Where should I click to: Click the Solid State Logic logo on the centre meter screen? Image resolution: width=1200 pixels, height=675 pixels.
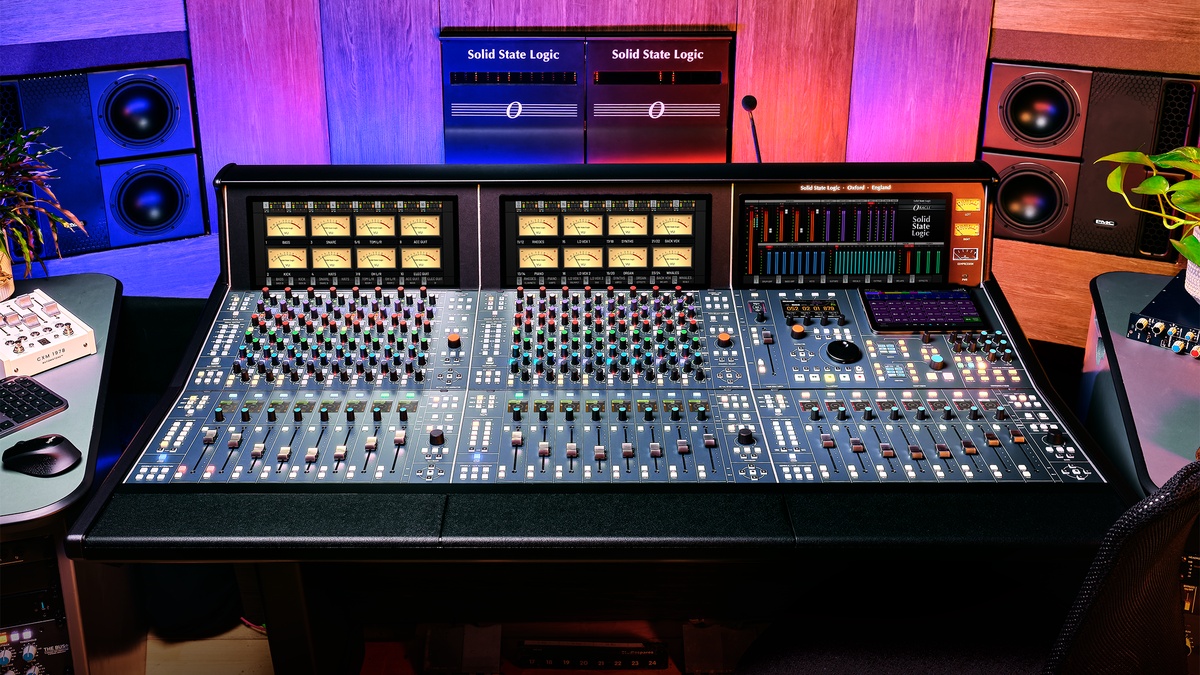(x=921, y=224)
